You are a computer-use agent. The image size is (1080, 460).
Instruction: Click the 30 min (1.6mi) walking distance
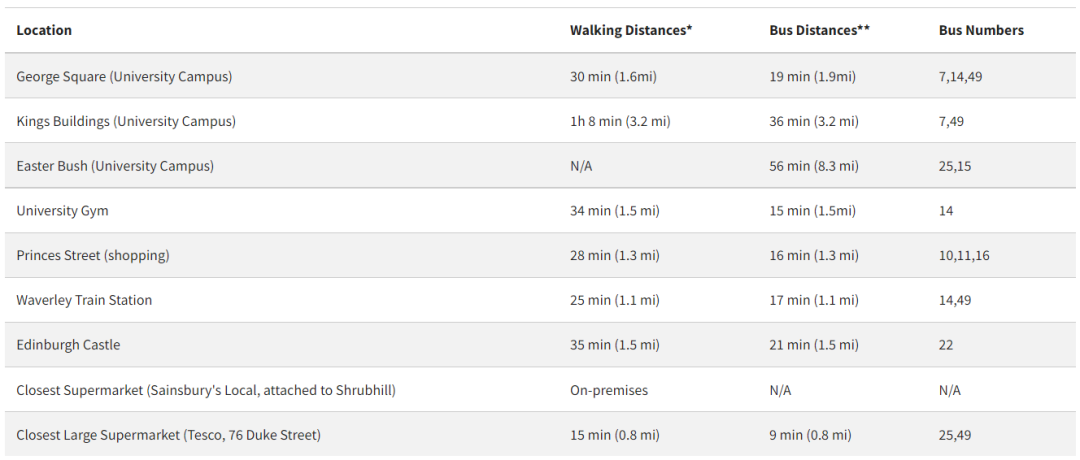[613, 76]
